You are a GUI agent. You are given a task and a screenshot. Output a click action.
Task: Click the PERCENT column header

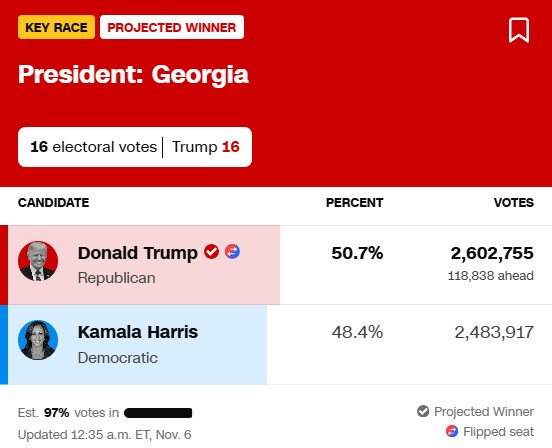point(355,203)
